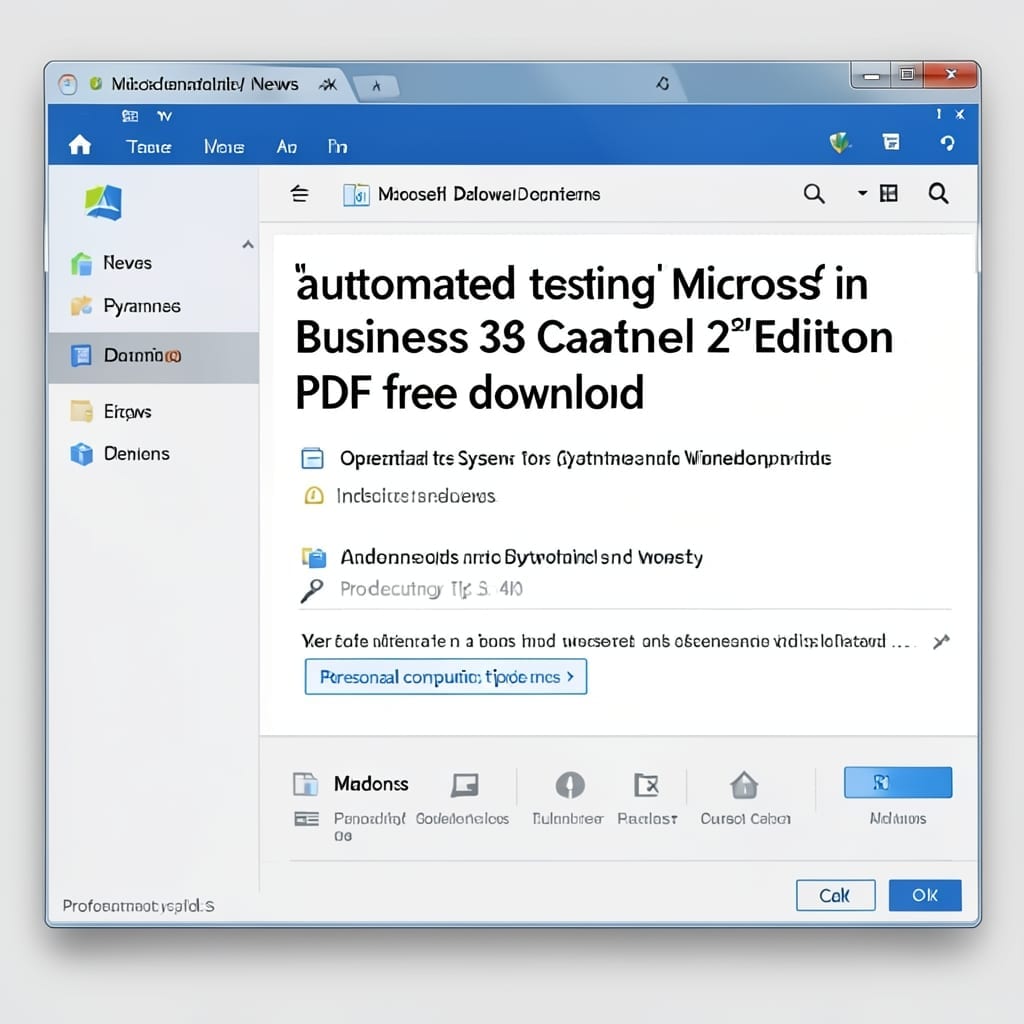Screen dimensions: 1024x1024
Task: Open the second small browser tab
Action: tap(376, 86)
